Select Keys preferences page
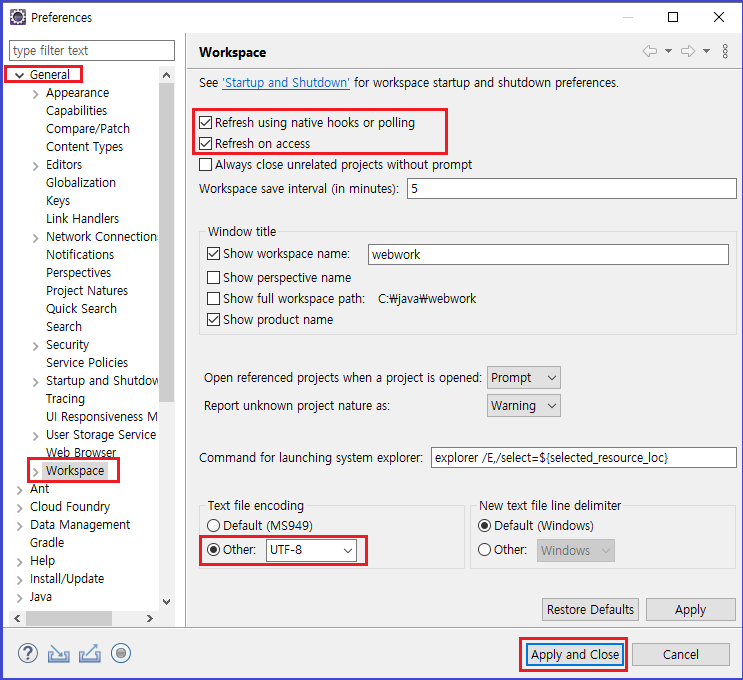This screenshot has width=743, height=680. (x=58, y=200)
